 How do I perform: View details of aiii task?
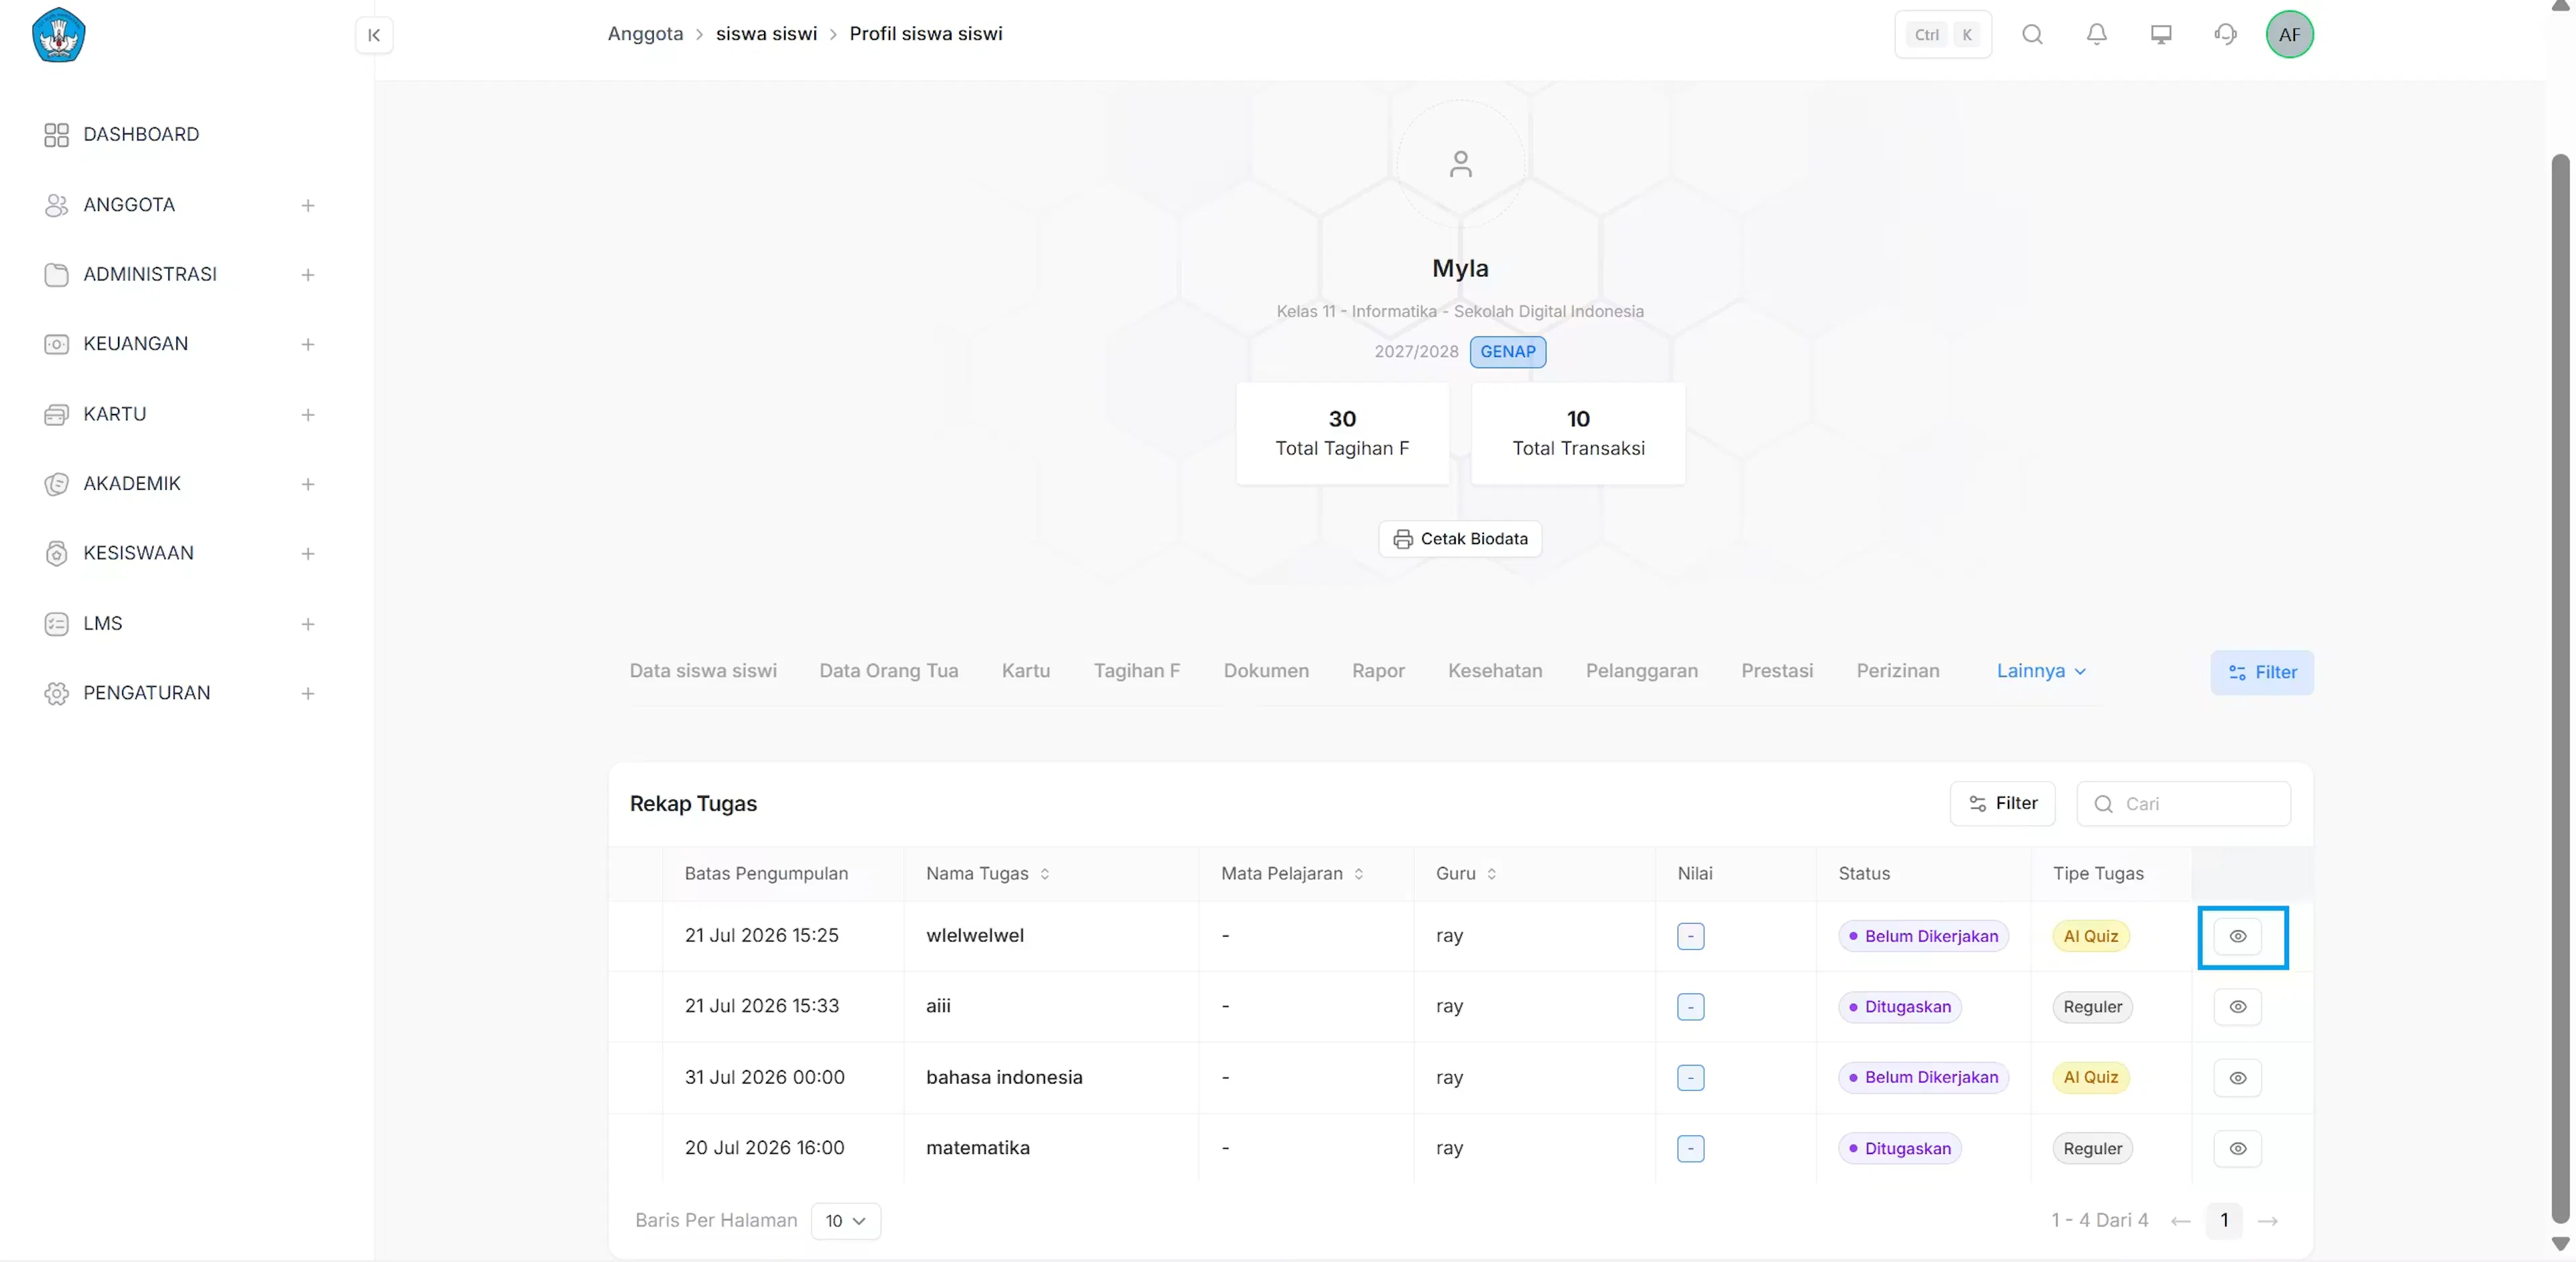tap(2237, 1007)
